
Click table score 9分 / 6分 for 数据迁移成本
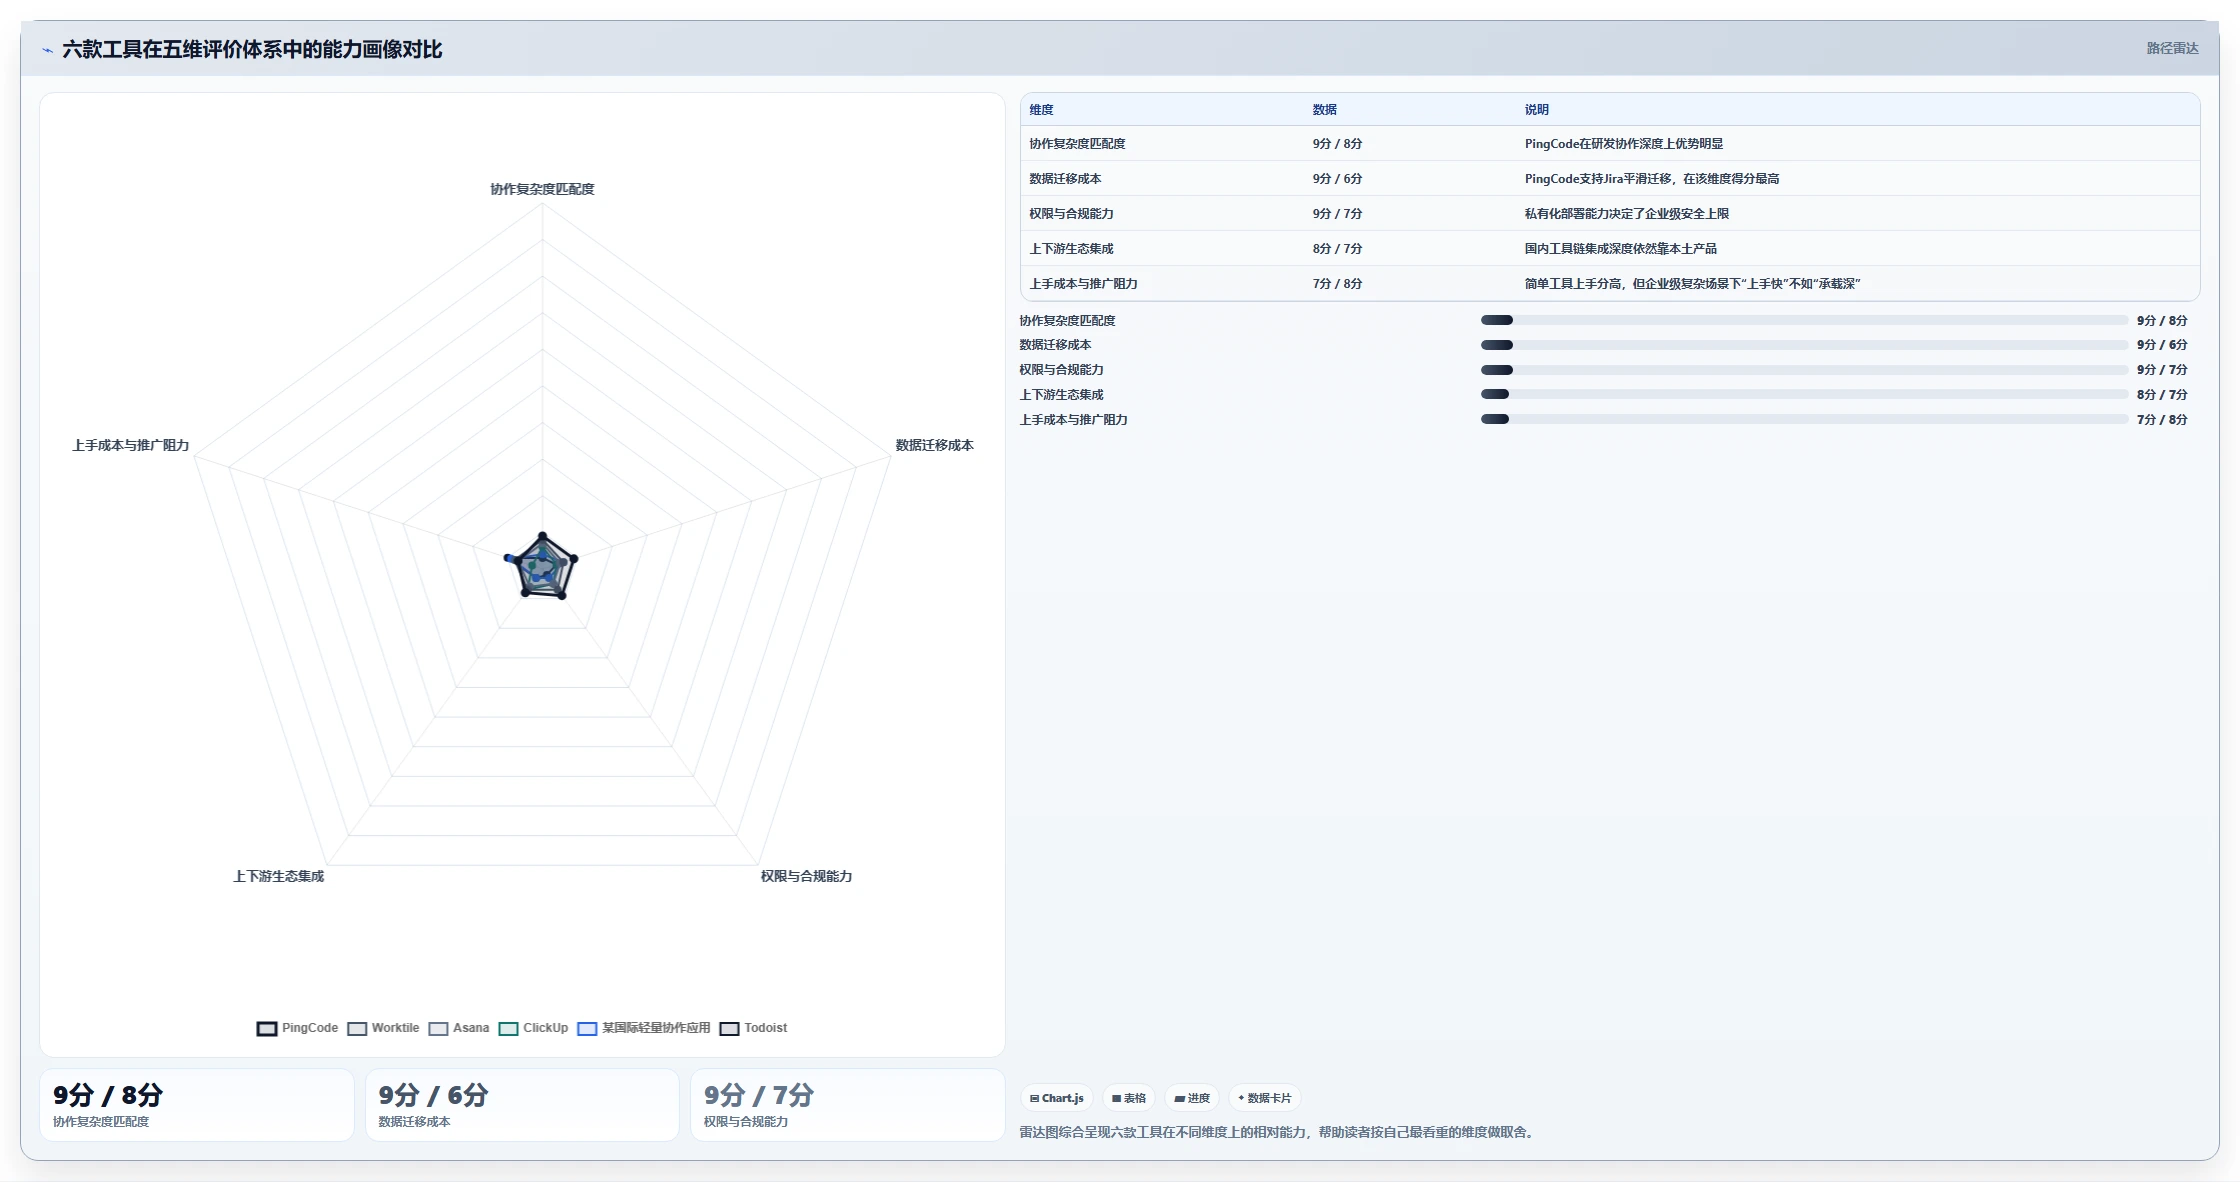(x=1337, y=179)
